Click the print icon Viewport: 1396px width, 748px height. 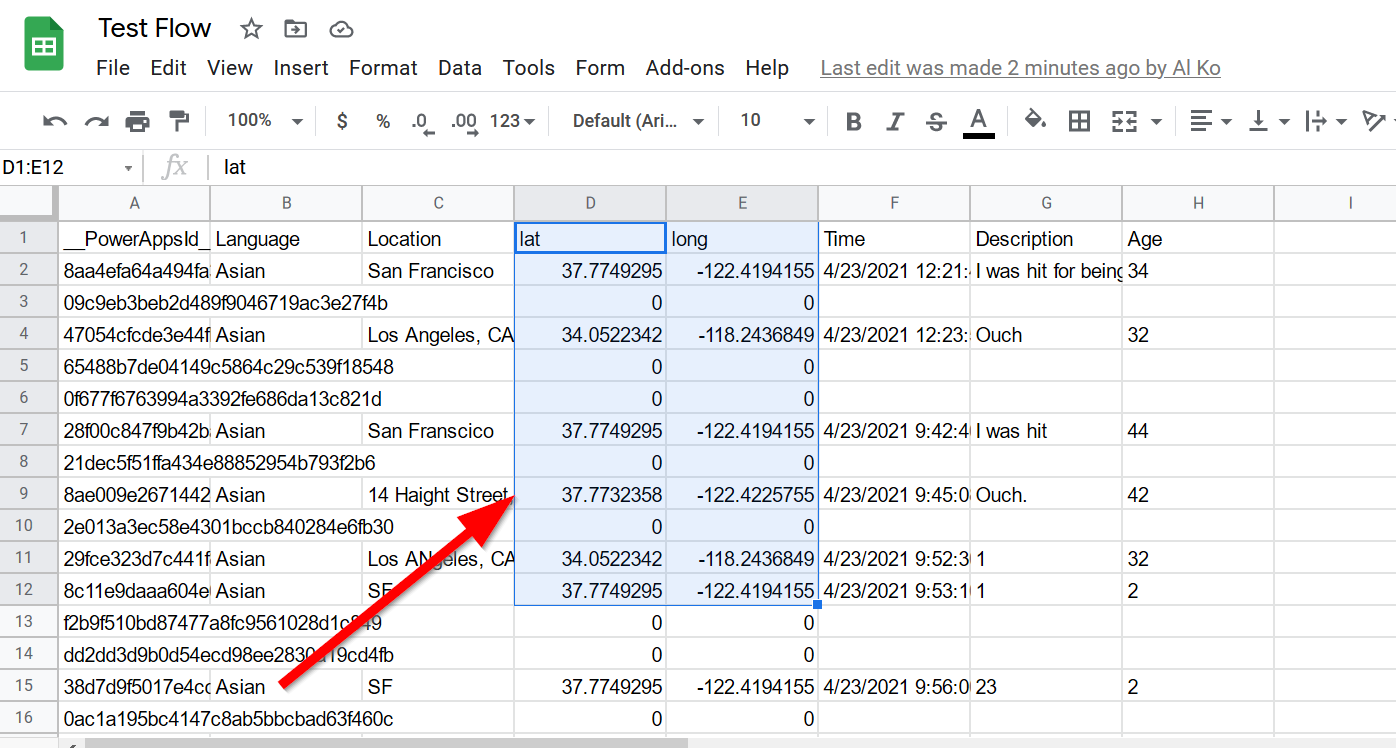137,122
